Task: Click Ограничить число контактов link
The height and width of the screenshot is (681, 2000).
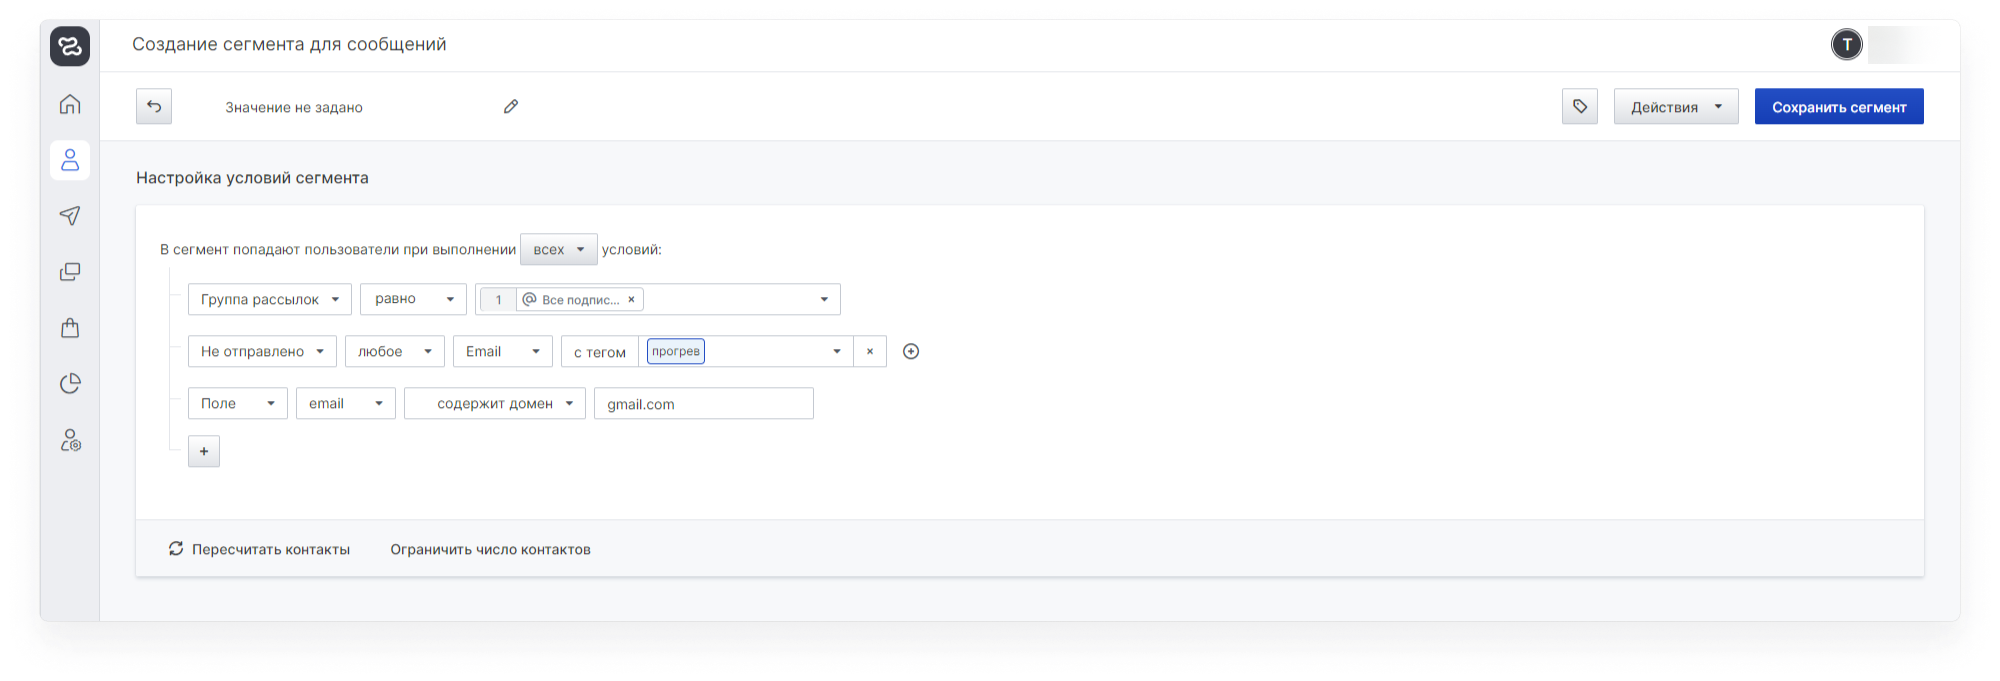Action: (490, 549)
